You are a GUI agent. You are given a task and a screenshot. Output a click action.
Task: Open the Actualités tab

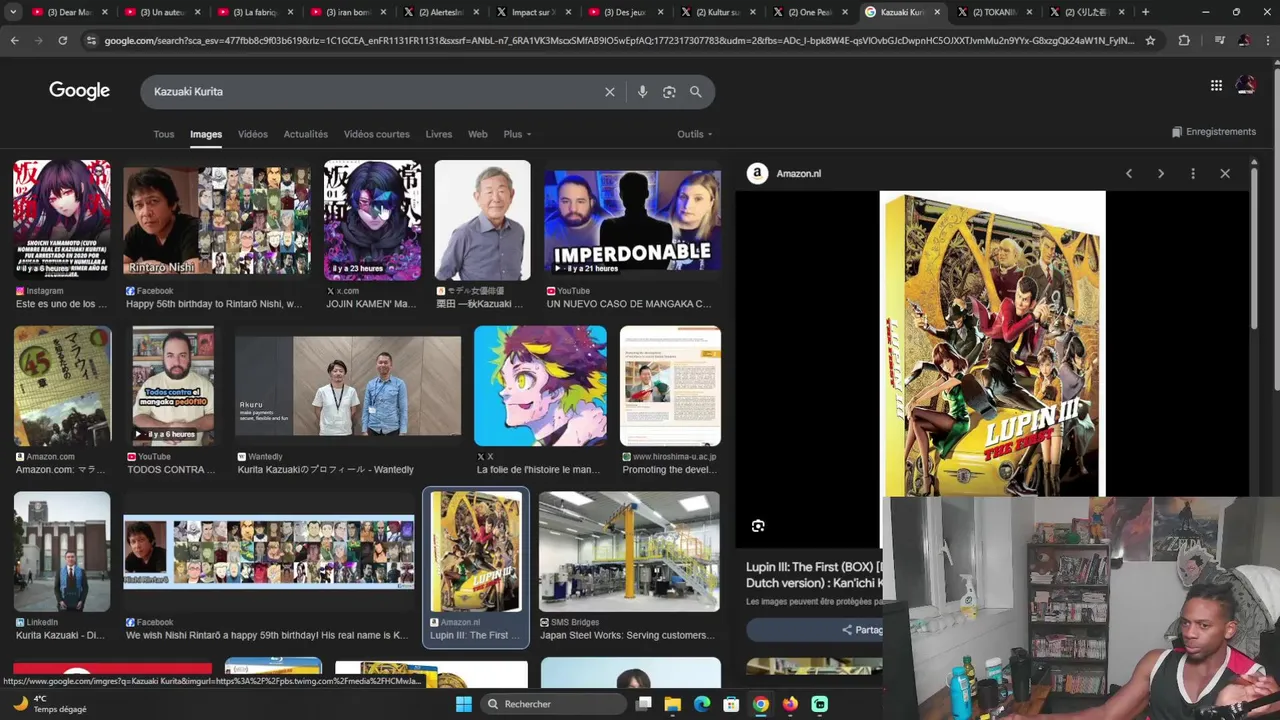pos(306,134)
